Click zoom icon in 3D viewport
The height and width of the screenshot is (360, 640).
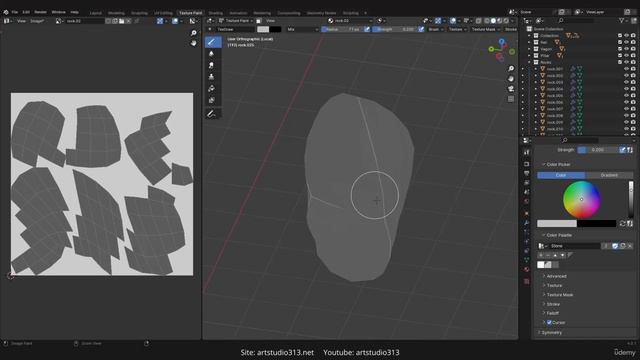511,69
